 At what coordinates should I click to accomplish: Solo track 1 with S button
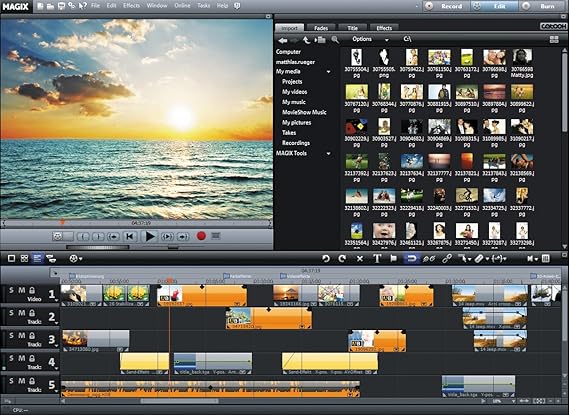pos(11,290)
